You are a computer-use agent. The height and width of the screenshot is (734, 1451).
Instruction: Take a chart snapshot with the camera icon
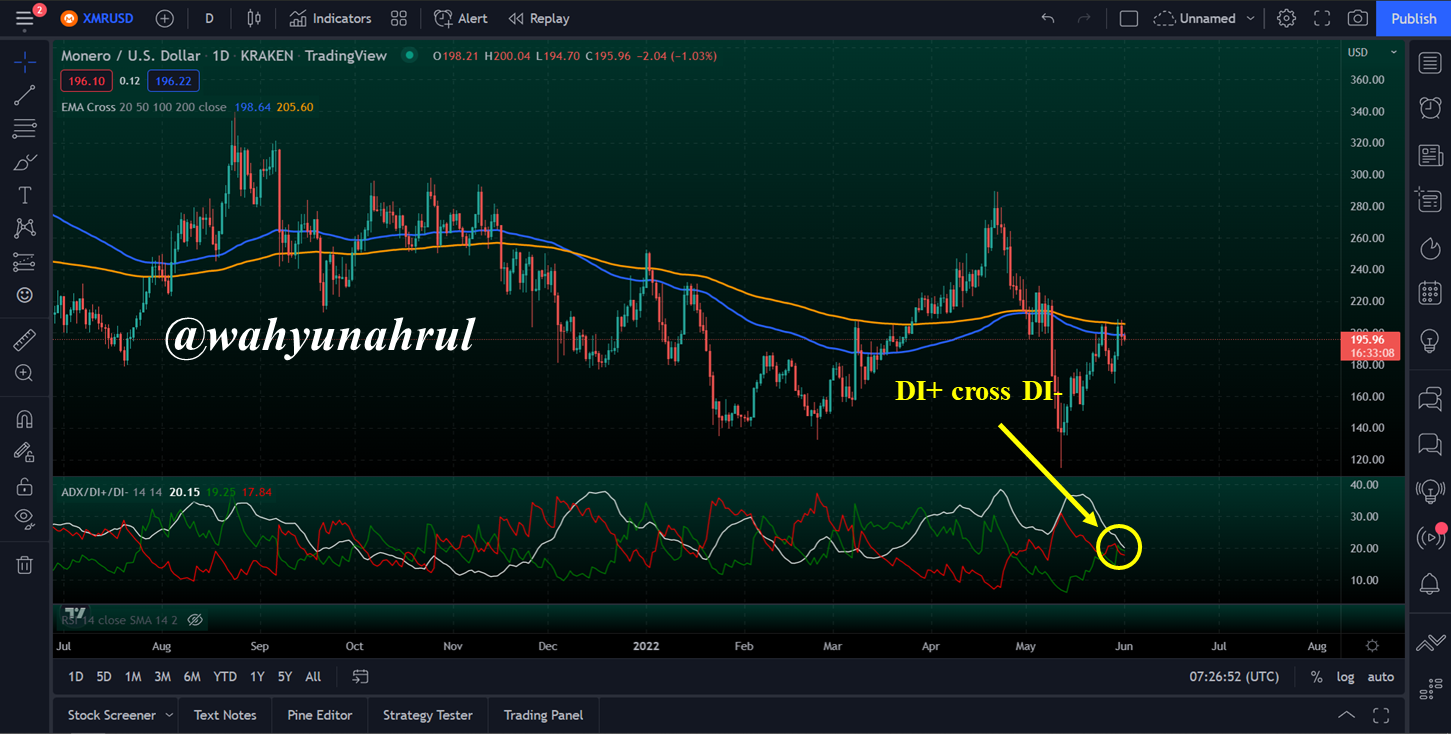coord(1357,18)
